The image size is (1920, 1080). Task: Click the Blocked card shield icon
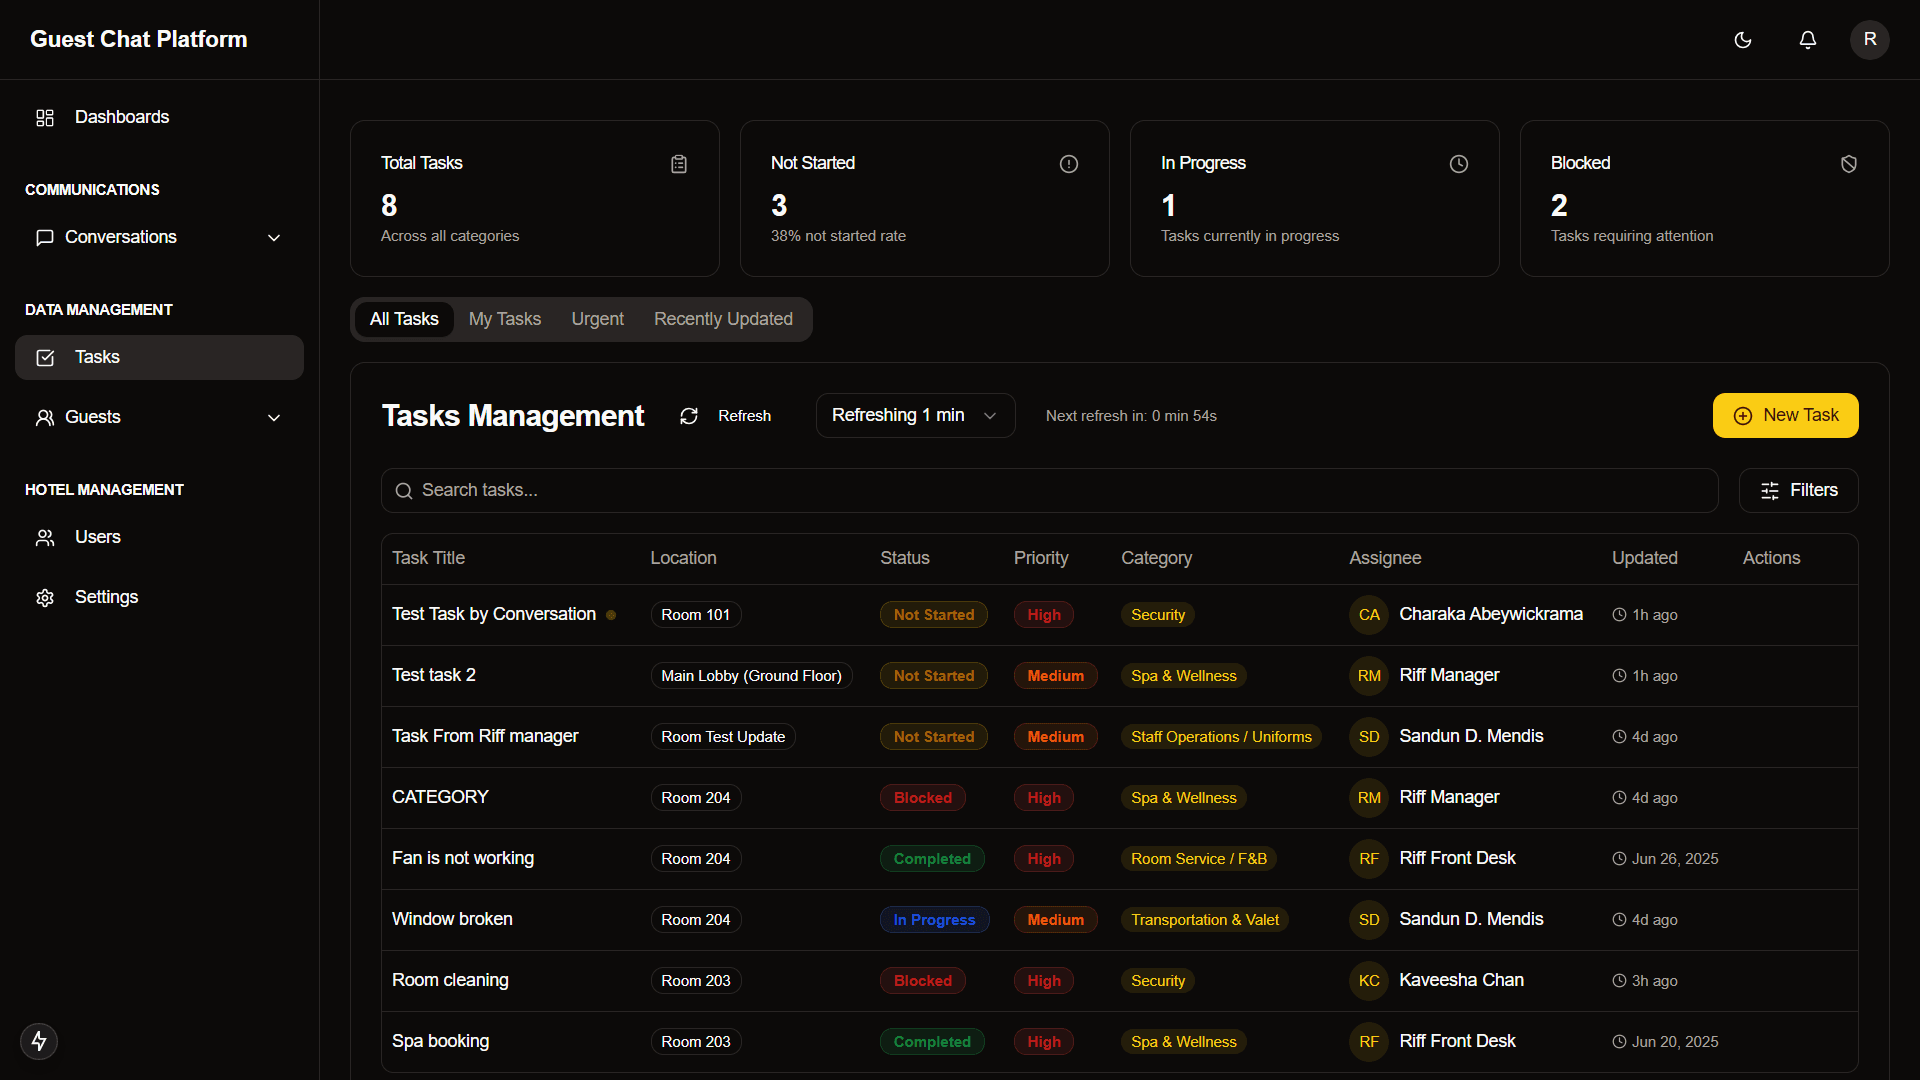click(x=1849, y=164)
